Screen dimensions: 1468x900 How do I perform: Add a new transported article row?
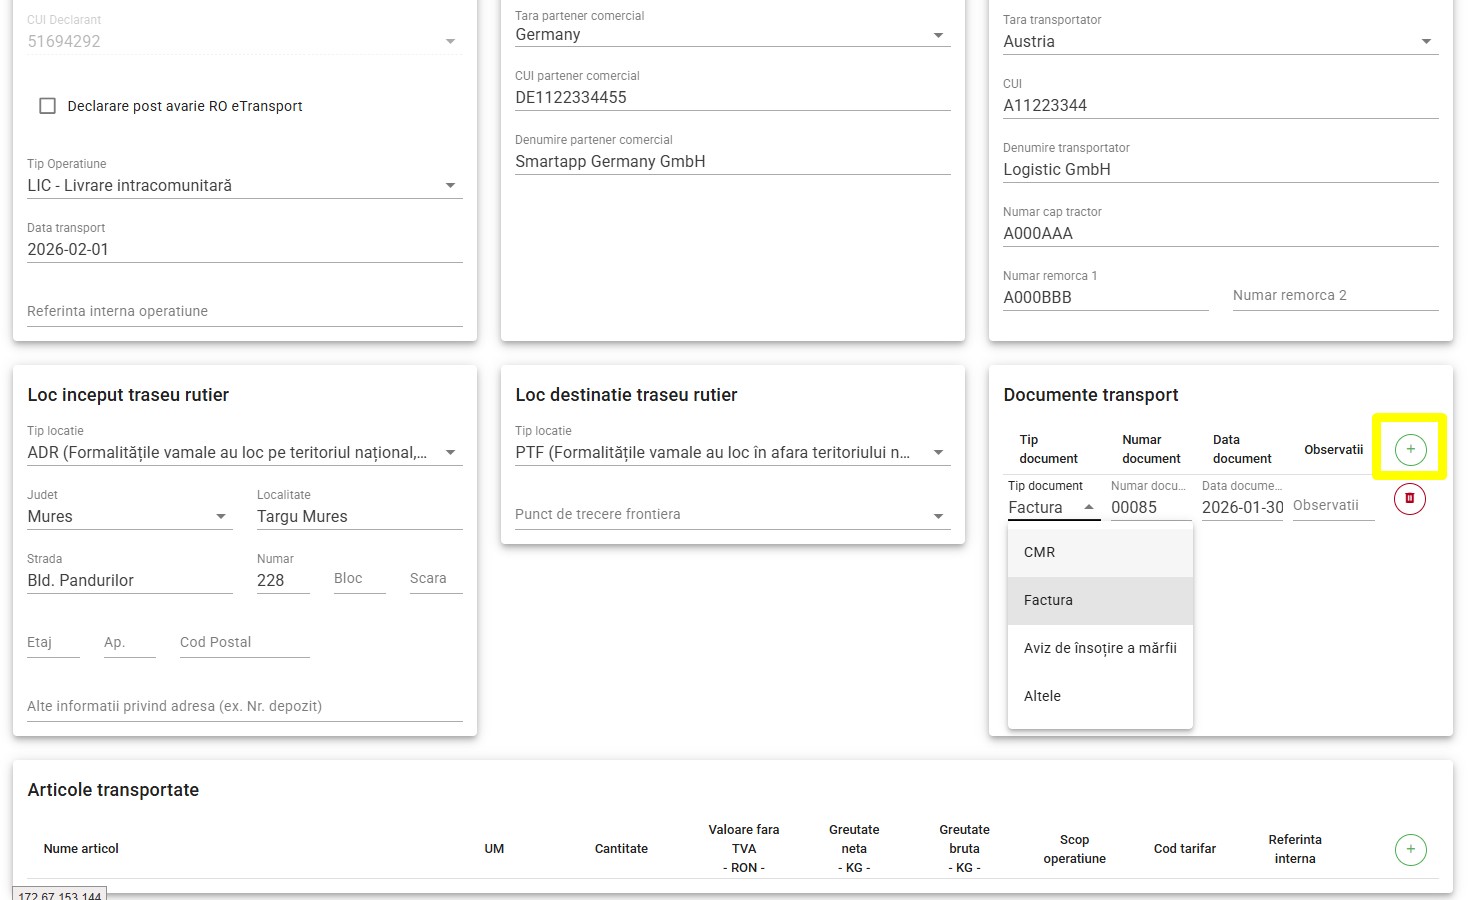[1410, 849]
